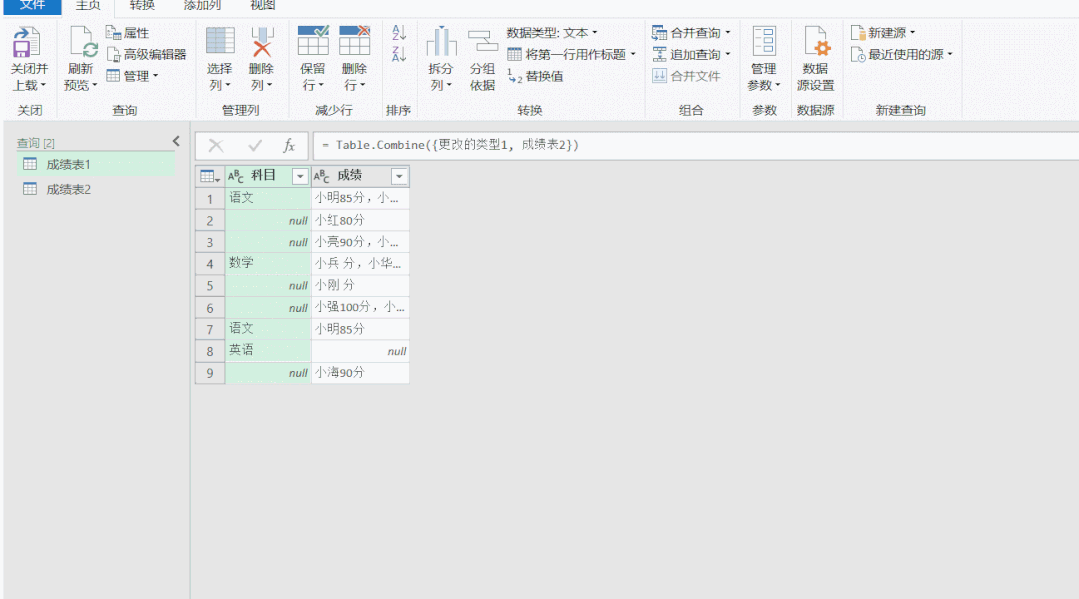Image resolution: width=1079 pixels, height=599 pixels.
Task: Switch to the Home (主页) tab
Action: pyautogui.click(x=88, y=6)
